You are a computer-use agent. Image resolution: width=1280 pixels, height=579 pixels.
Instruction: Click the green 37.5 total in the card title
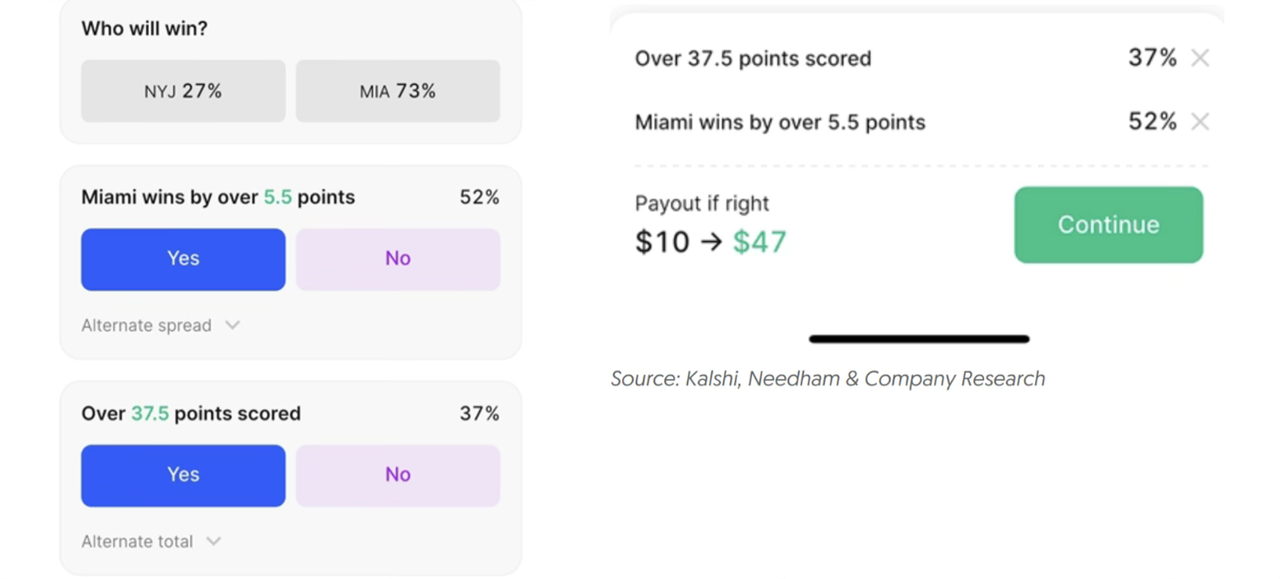pyautogui.click(x=150, y=413)
